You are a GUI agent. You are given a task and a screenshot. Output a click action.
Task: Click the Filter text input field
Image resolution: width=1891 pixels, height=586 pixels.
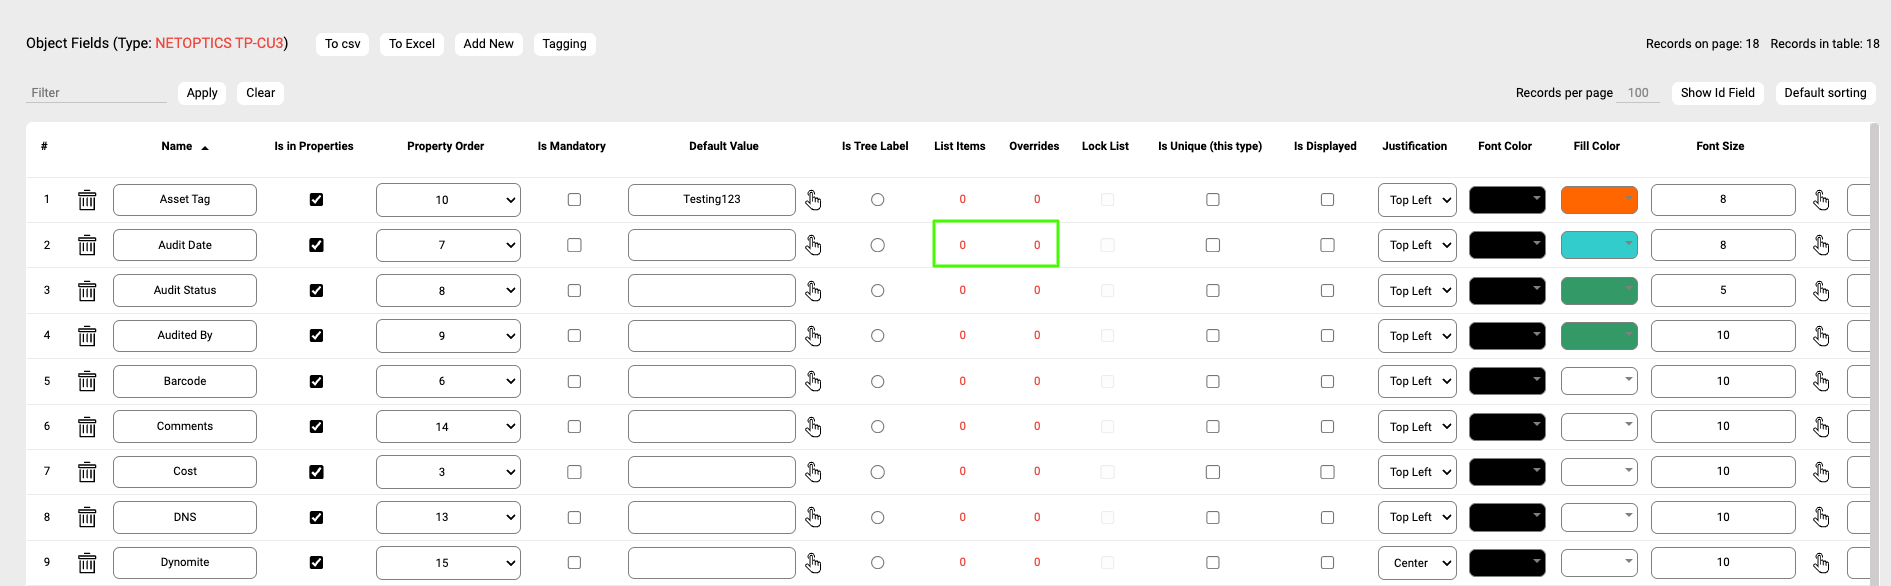point(96,93)
